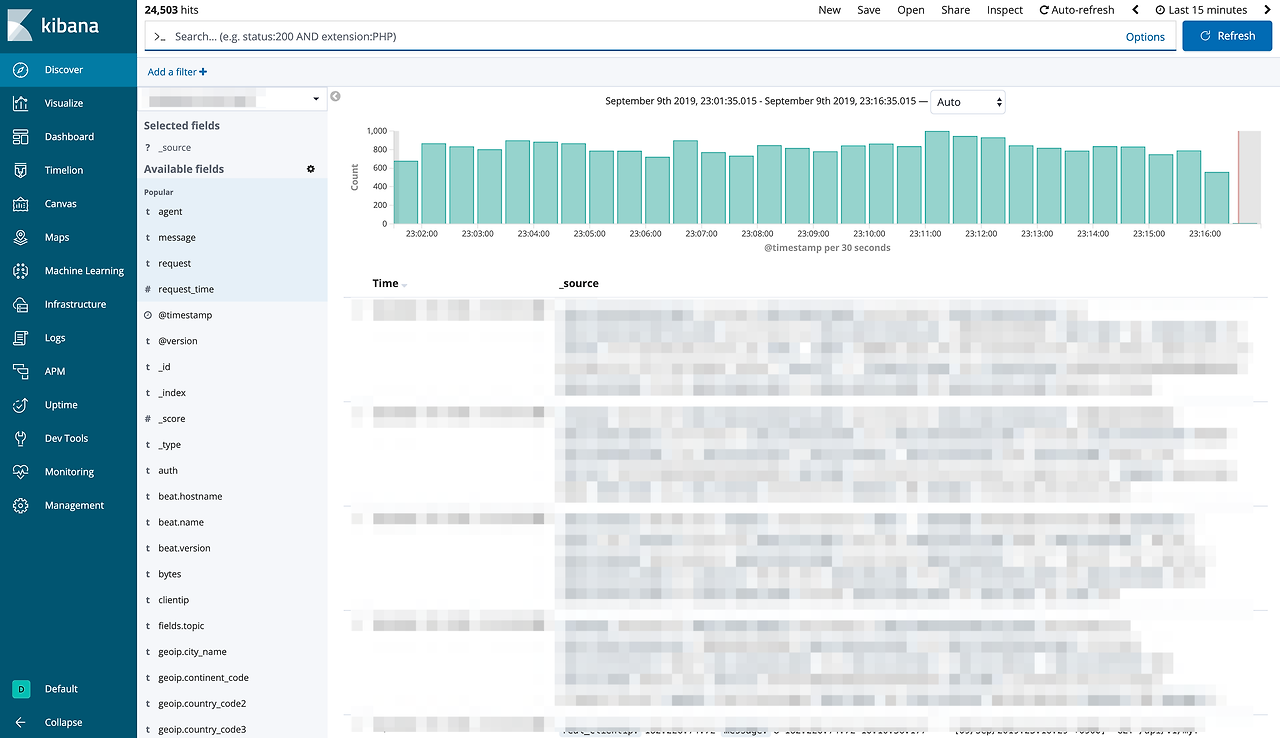Toggle Auto-refresh in the top bar

point(1077,10)
